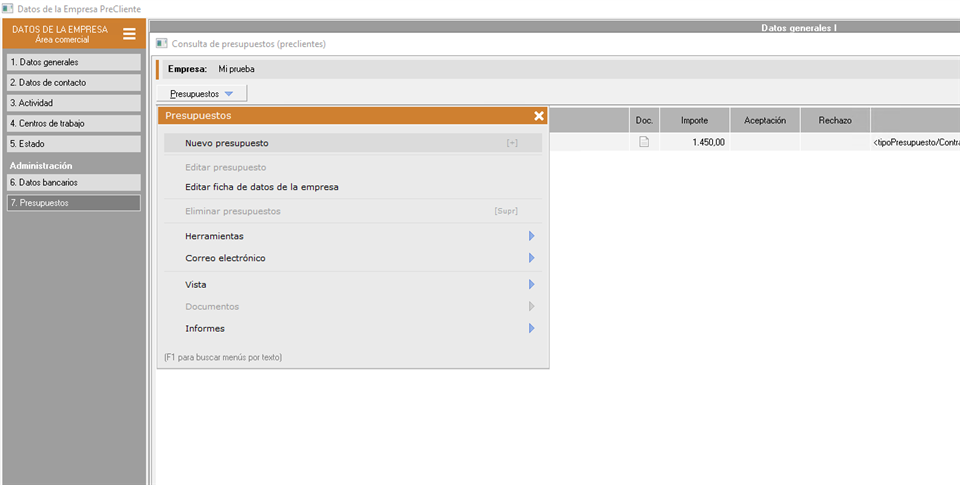Click the Aceptación column header
This screenshot has width=960, height=485.
coord(765,121)
